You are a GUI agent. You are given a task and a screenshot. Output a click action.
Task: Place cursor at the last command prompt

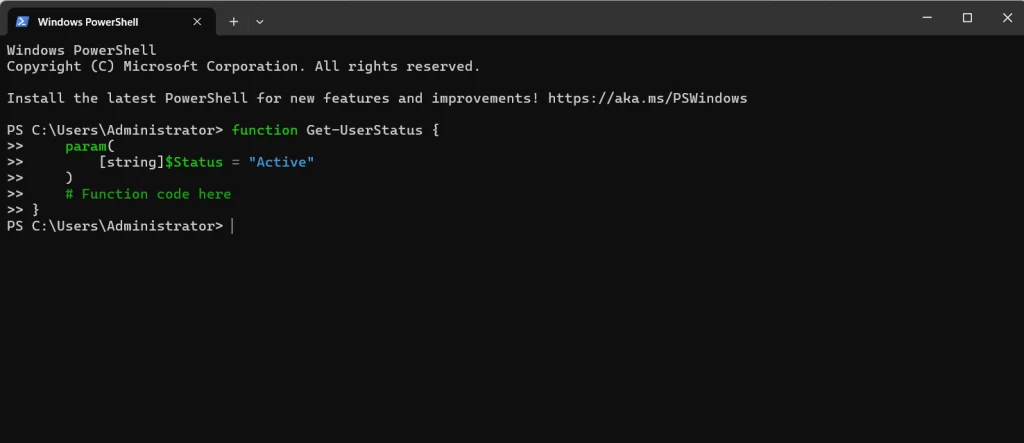pos(232,226)
